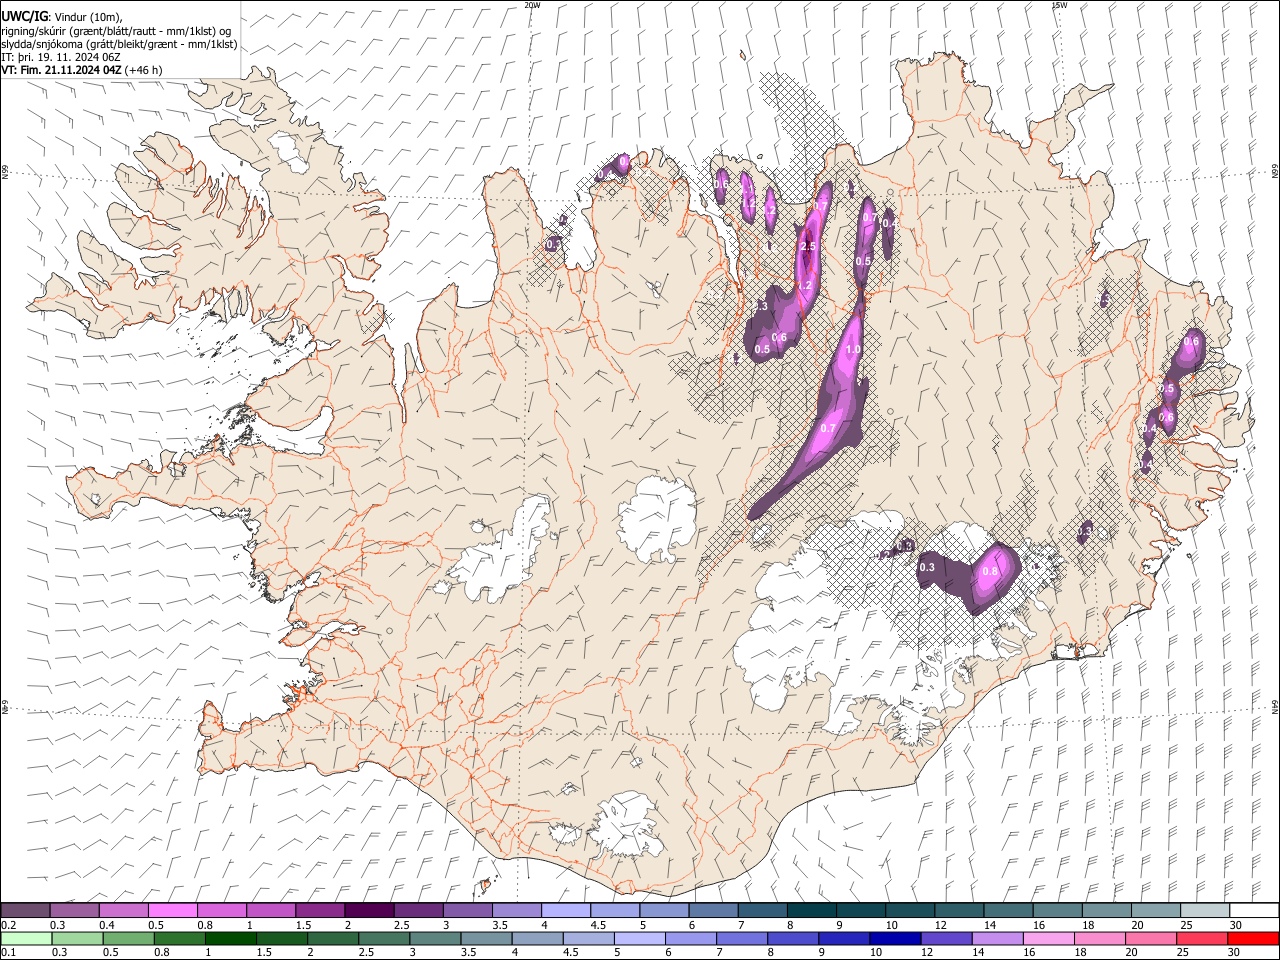Select the bright red 30 rain-scale swatch
The height and width of the screenshot is (960, 1280).
point(1252,939)
